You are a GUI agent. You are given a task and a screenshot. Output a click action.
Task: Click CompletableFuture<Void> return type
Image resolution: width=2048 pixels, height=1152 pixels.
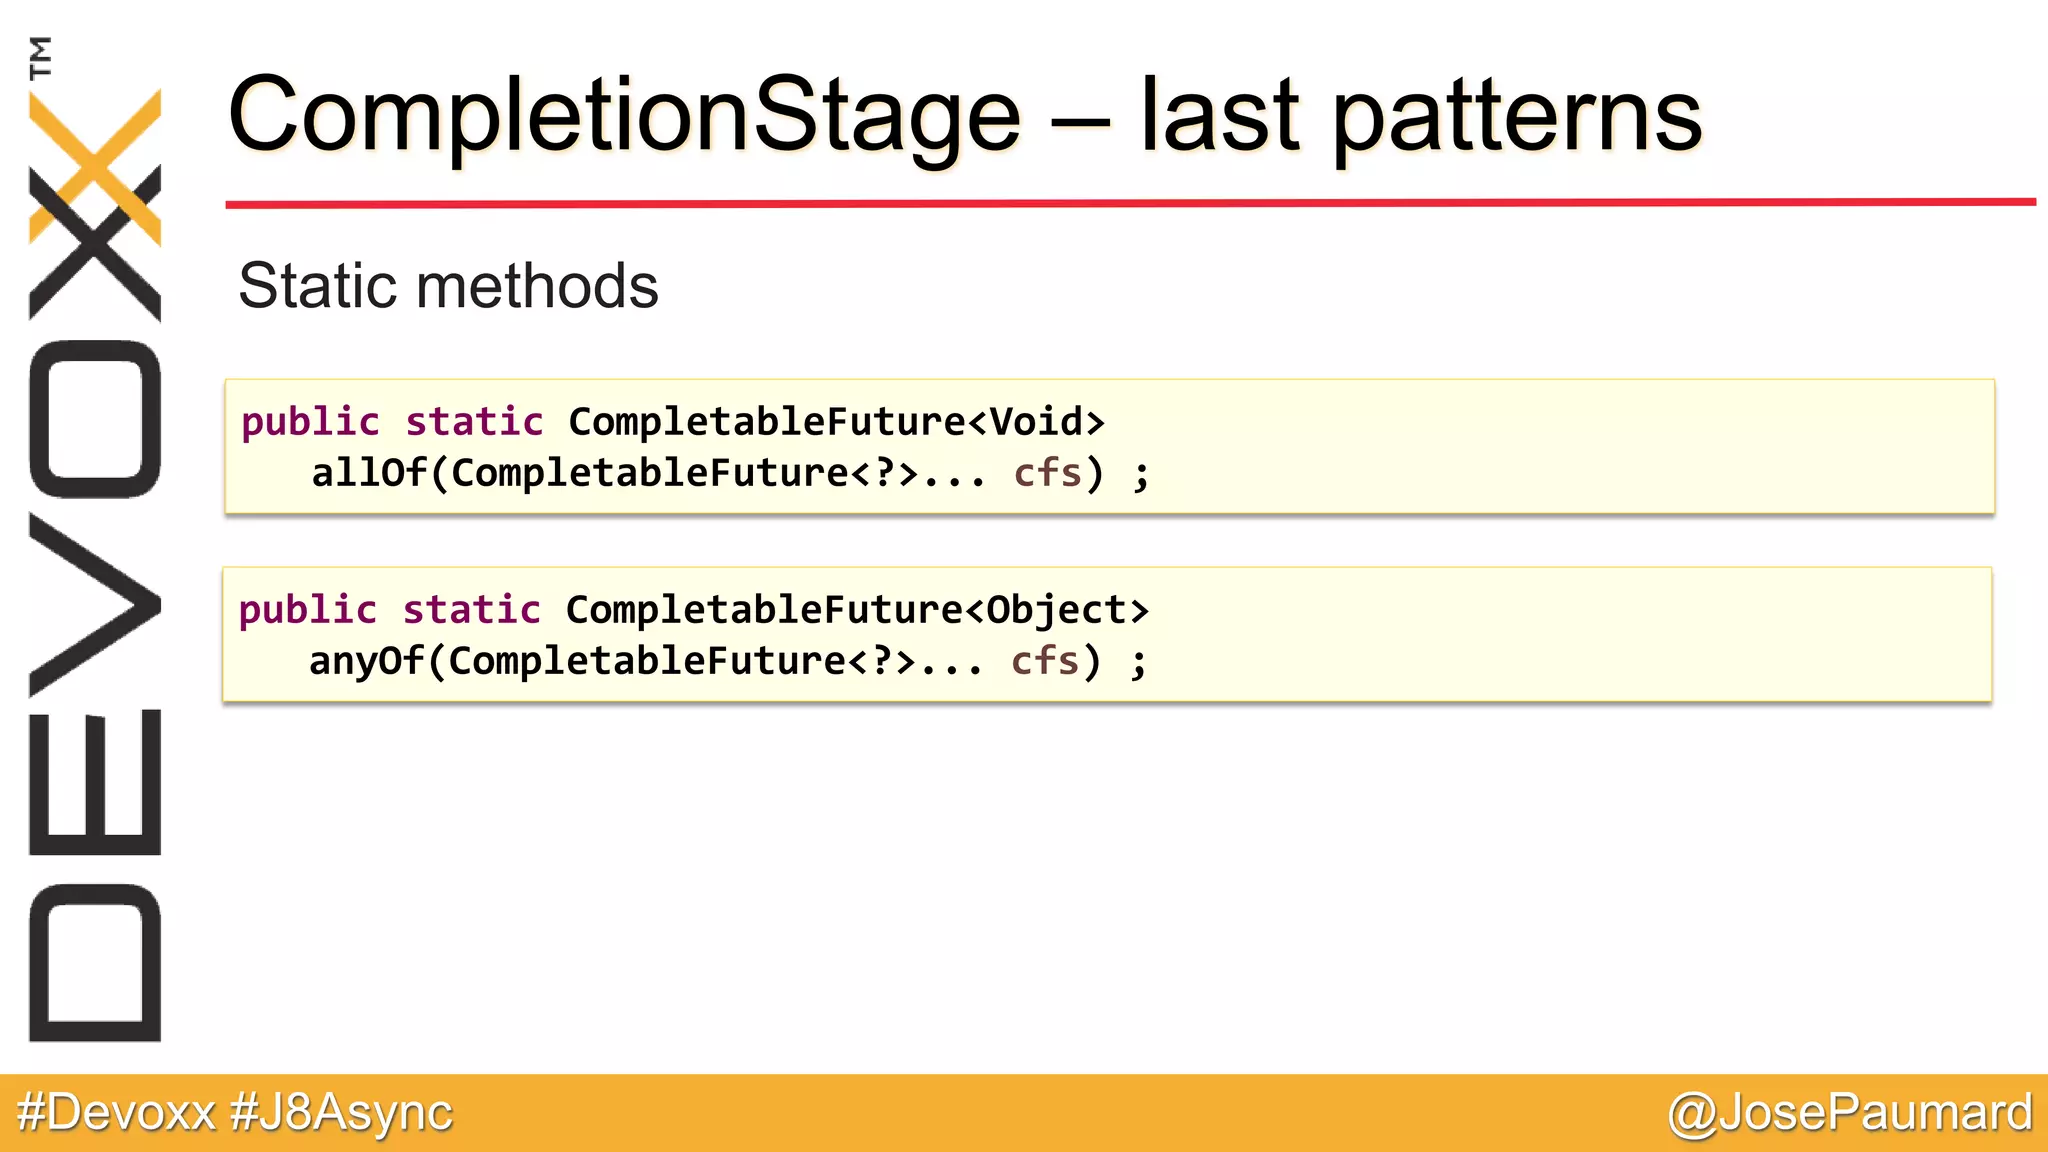(836, 422)
